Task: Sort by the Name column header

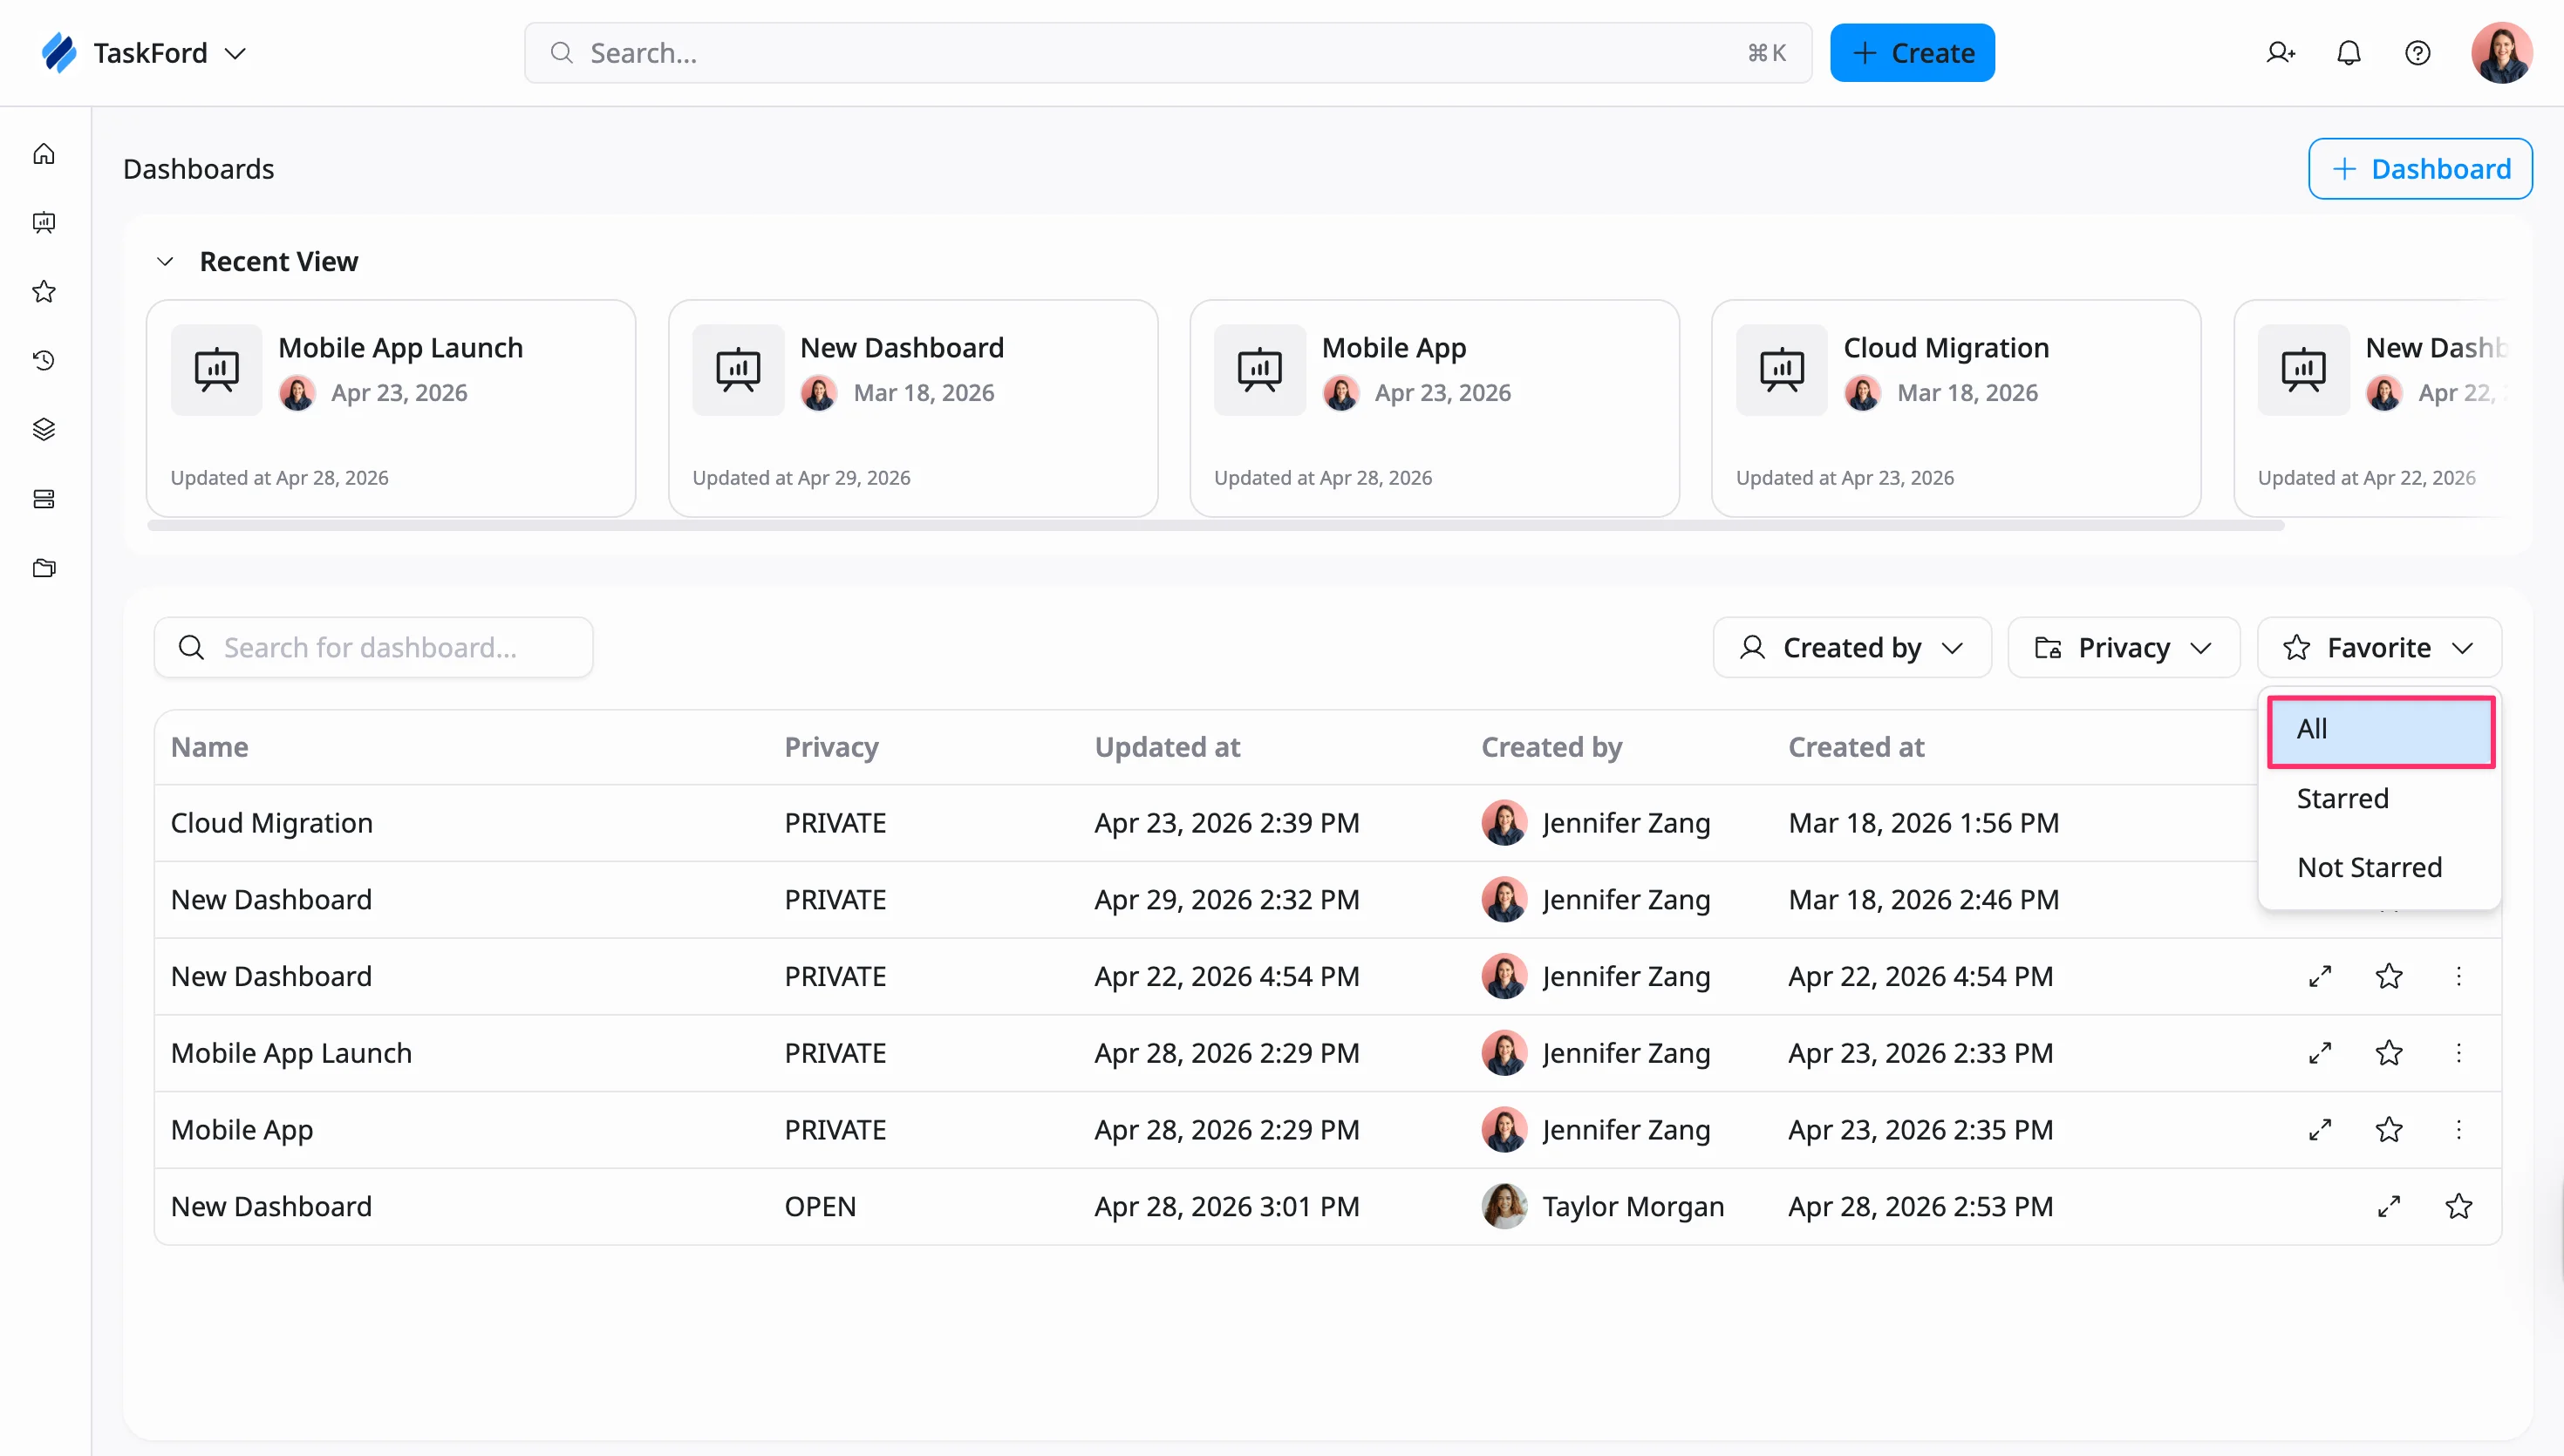Action: point(209,748)
